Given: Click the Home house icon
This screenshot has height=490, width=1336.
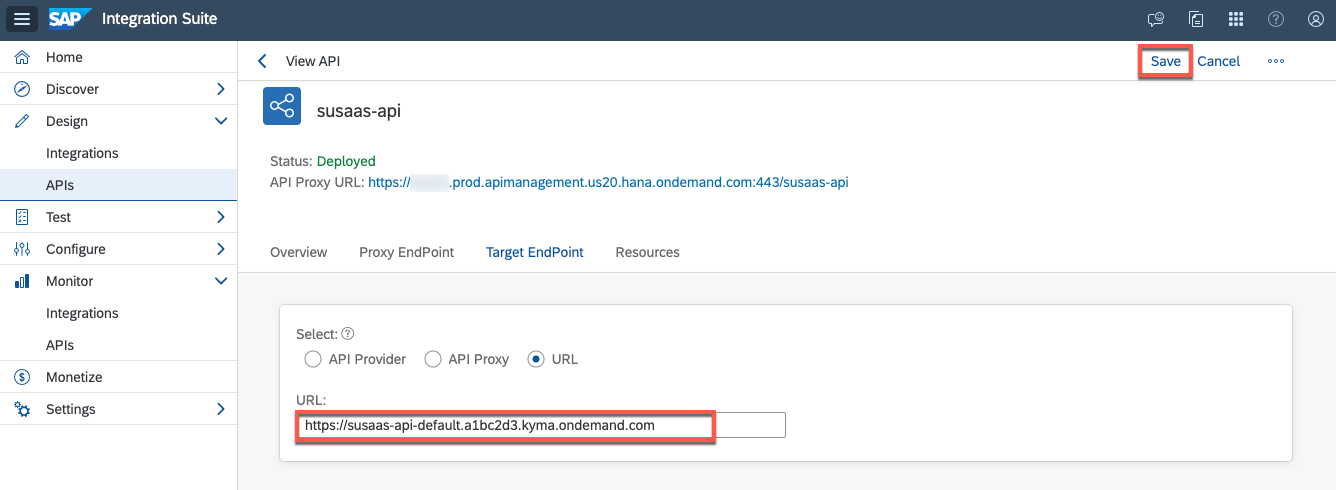Looking at the screenshot, I should pyautogui.click(x=22, y=57).
